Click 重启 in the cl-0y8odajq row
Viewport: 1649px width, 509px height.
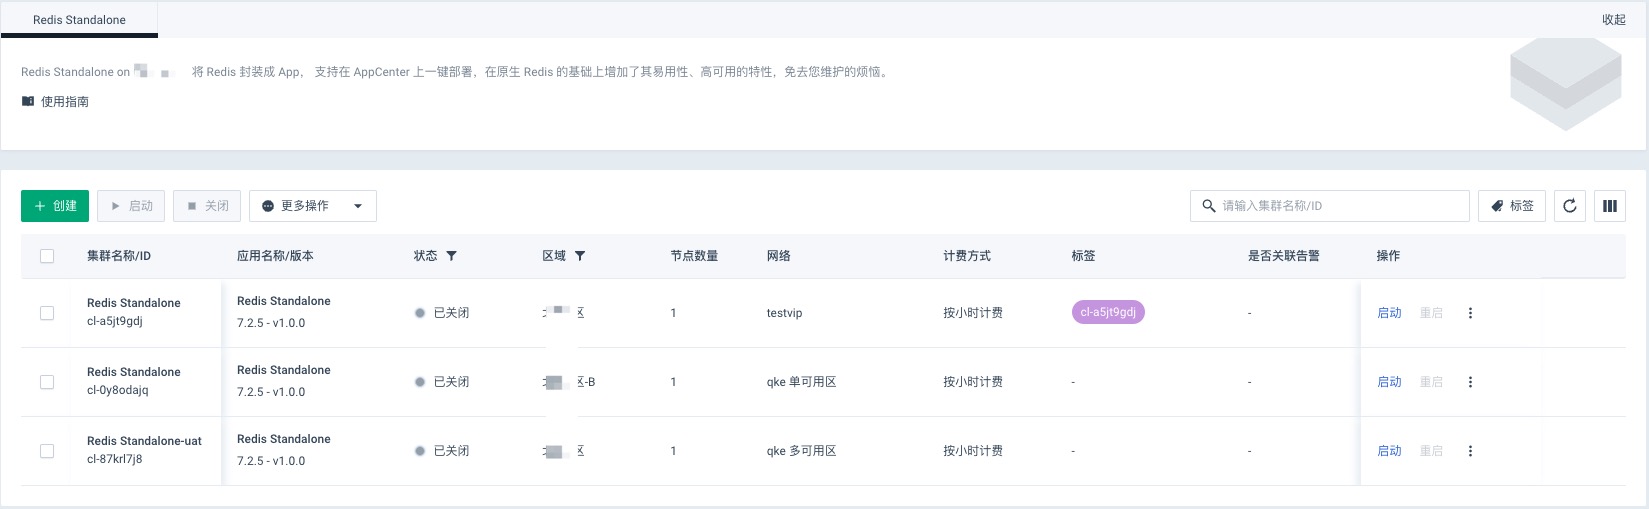point(1431,382)
